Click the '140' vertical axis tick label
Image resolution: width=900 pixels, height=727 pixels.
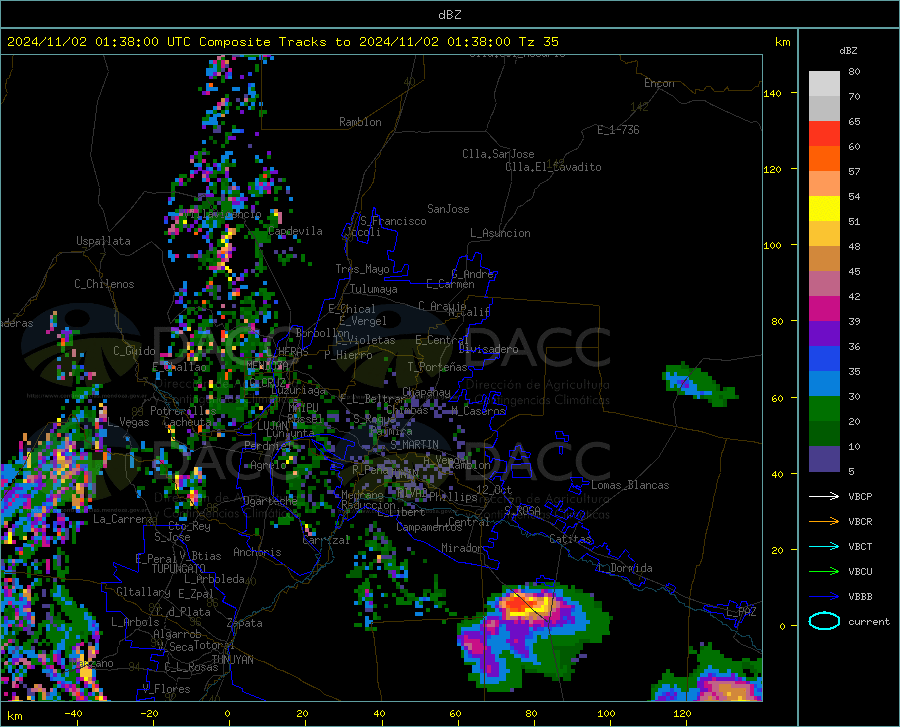(x=772, y=93)
